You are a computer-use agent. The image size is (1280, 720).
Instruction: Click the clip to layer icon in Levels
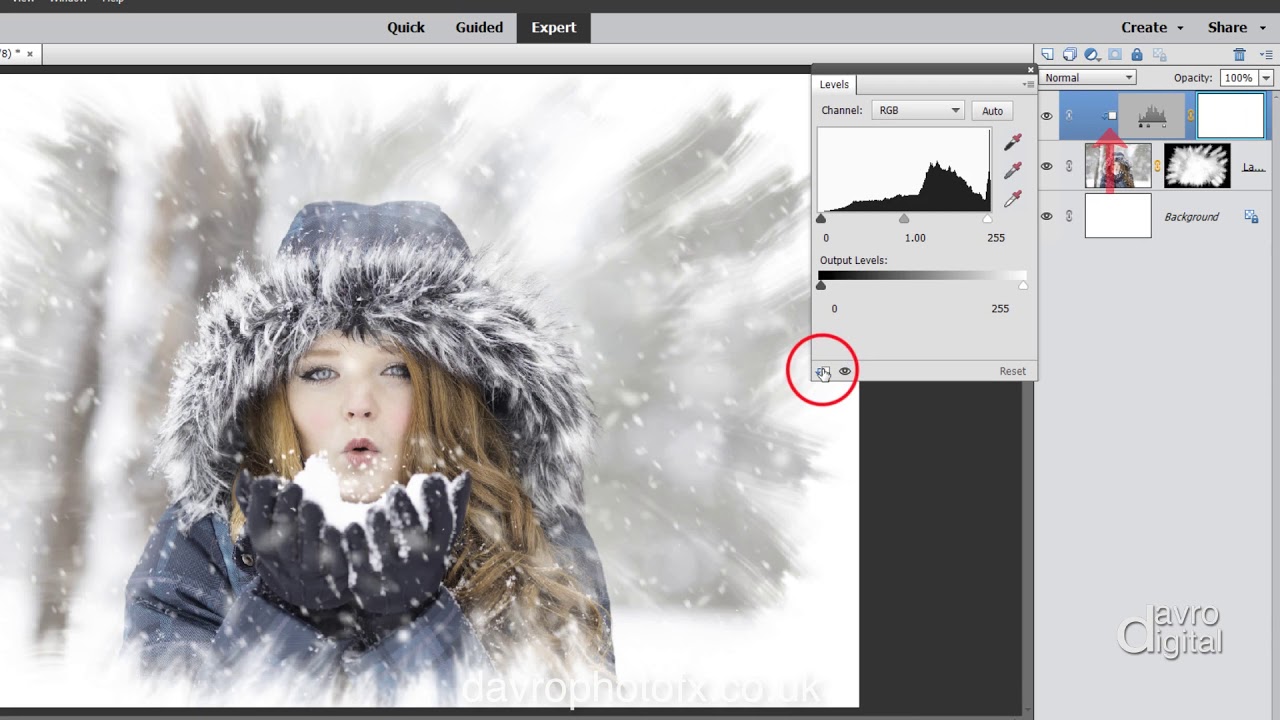coord(822,371)
